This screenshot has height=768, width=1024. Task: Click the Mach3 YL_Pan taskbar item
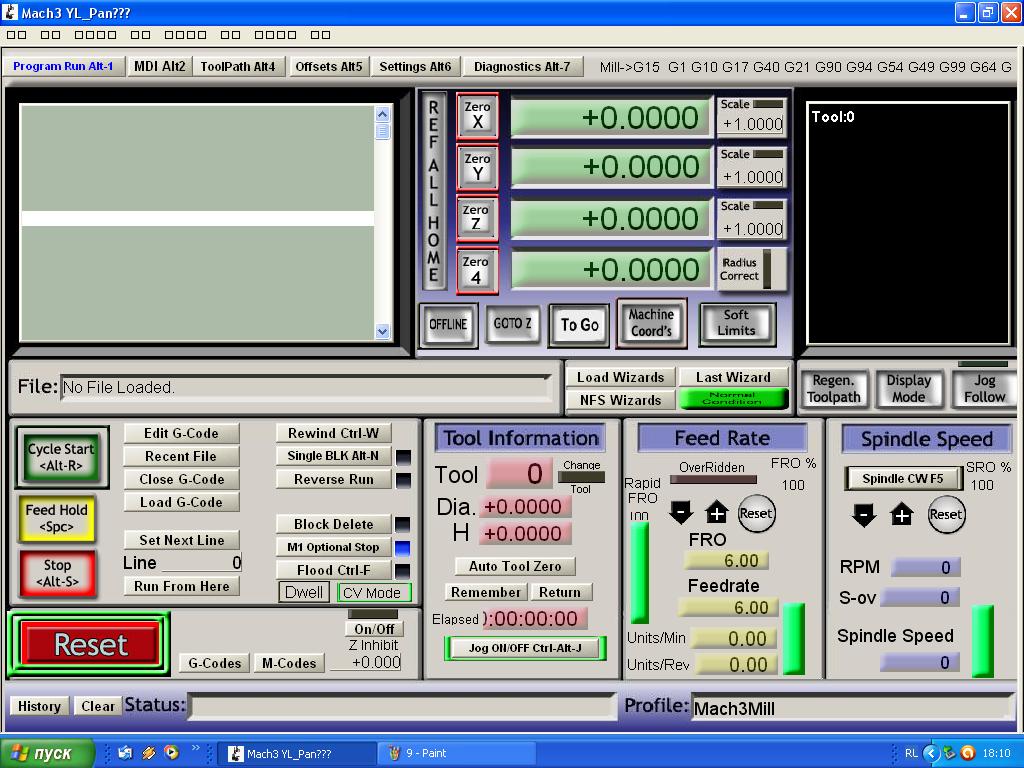point(297,753)
